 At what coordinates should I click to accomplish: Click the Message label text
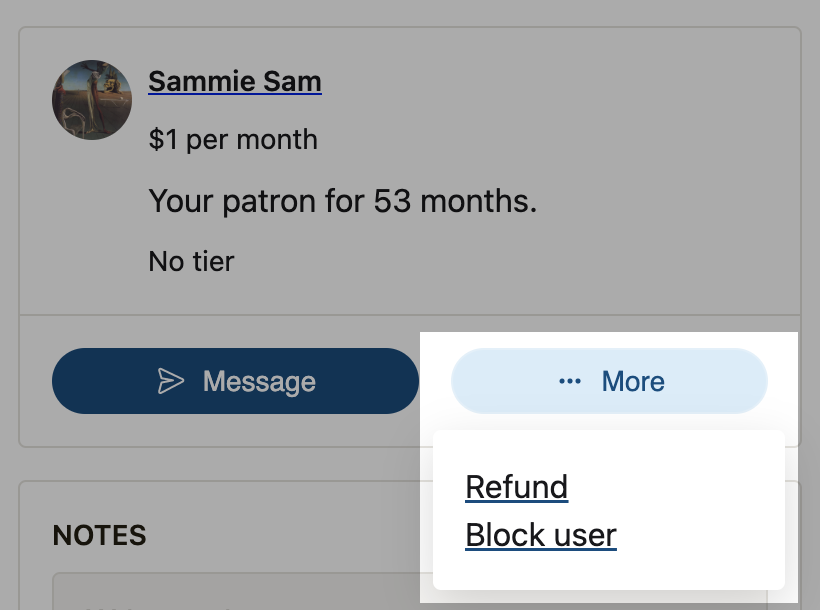[x=259, y=381]
